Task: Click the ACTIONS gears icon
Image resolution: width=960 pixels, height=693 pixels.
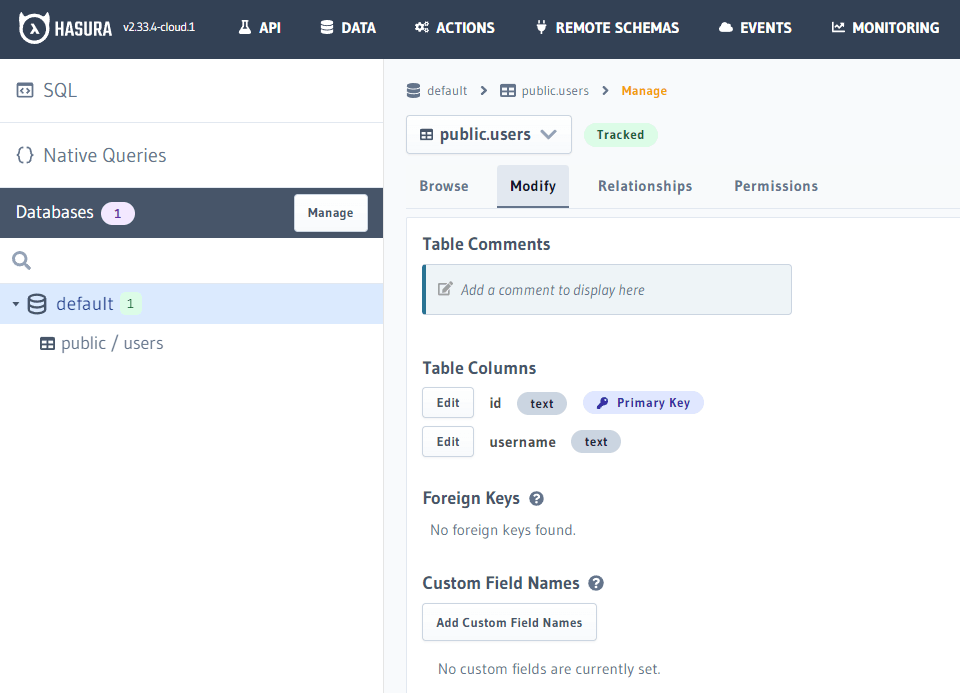Action: click(422, 28)
